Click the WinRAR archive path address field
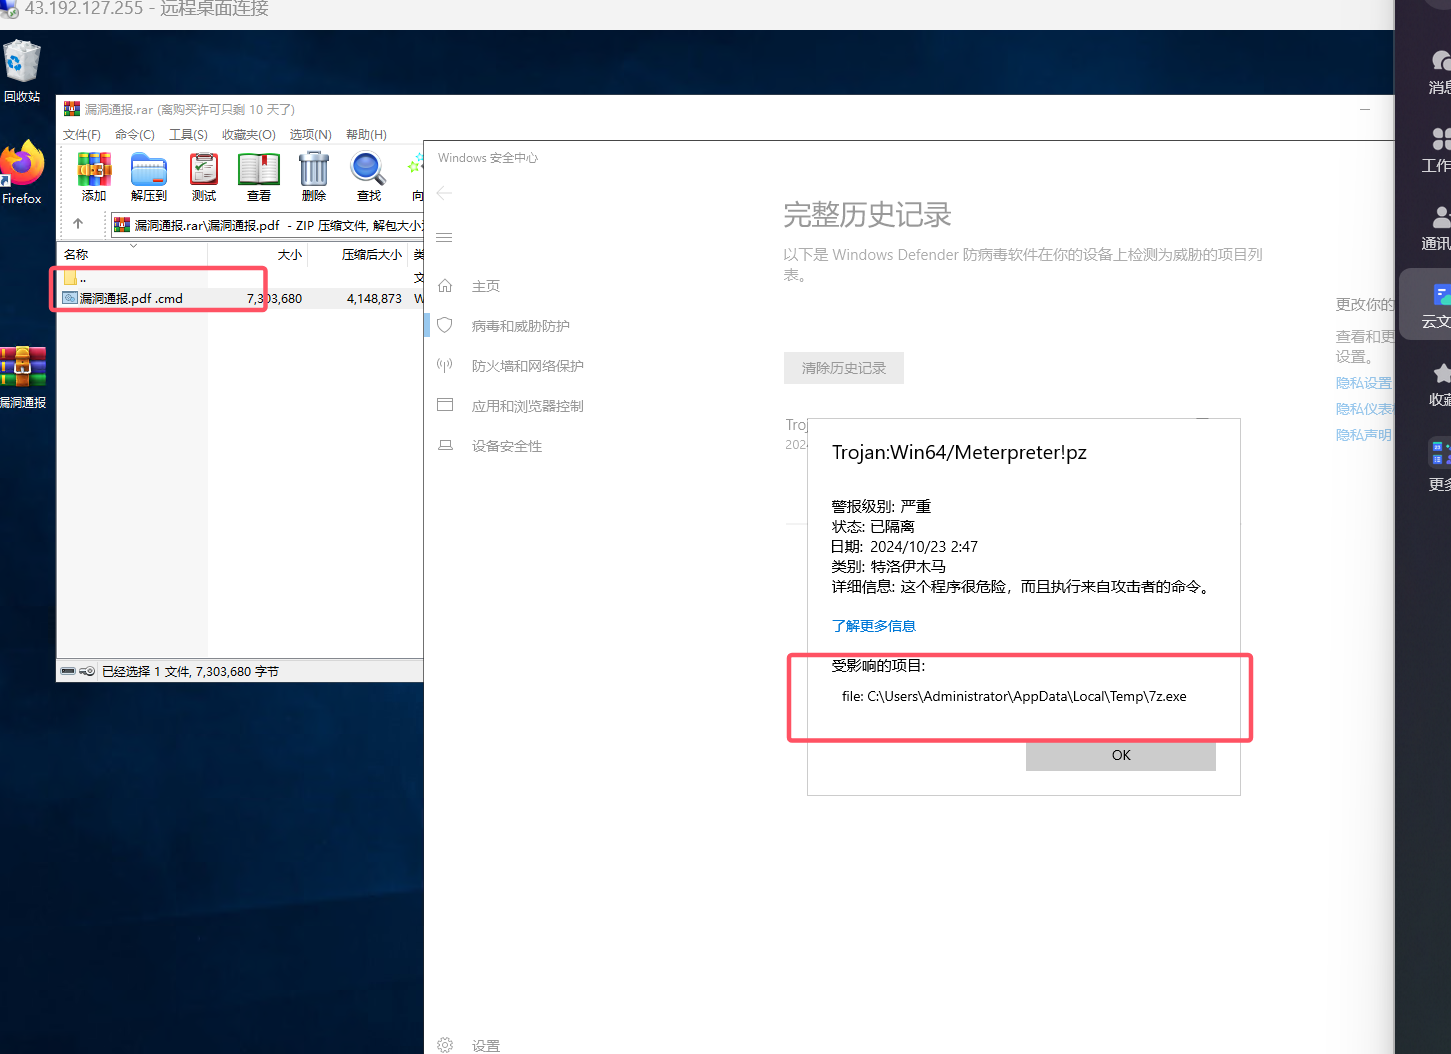The width and height of the screenshot is (1451, 1054). tap(267, 225)
